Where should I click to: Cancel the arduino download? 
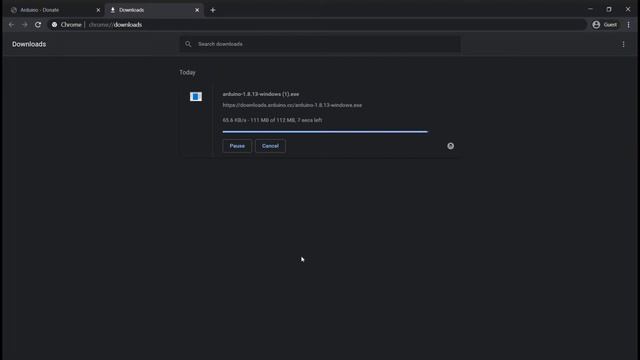(270, 146)
